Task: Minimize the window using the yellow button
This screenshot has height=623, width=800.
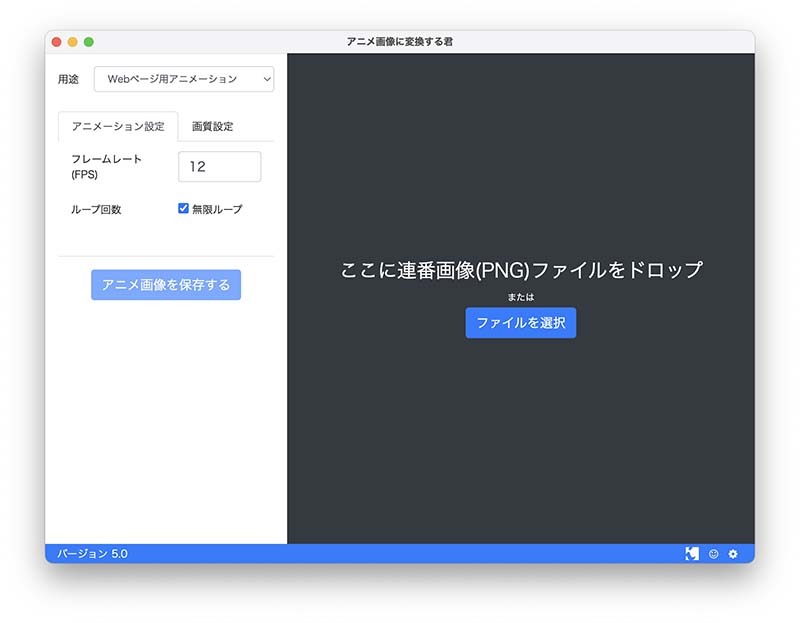Action: 73,42
